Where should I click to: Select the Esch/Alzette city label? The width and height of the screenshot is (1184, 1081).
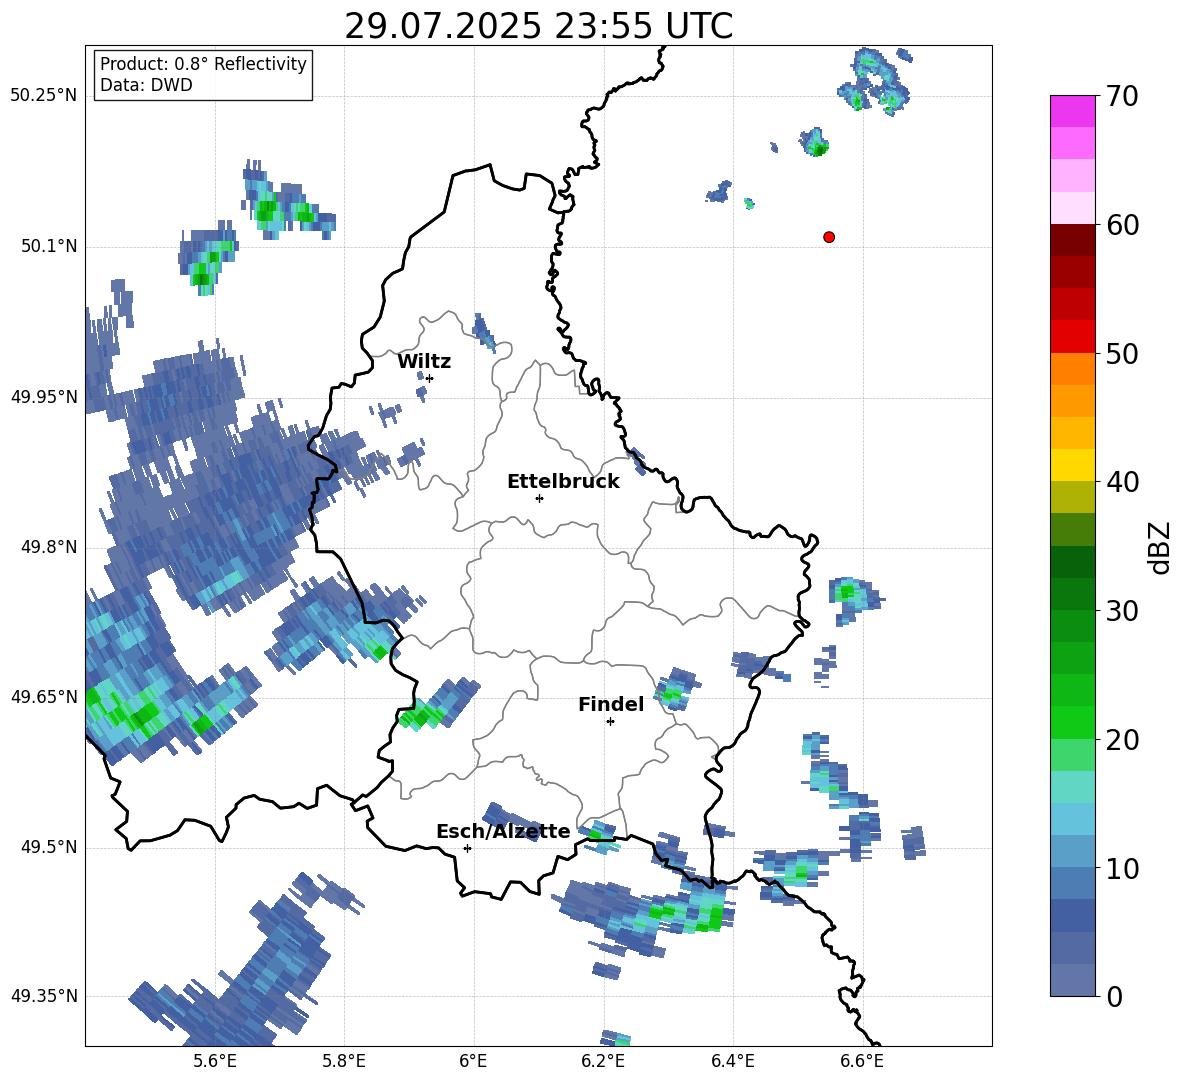click(503, 831)
